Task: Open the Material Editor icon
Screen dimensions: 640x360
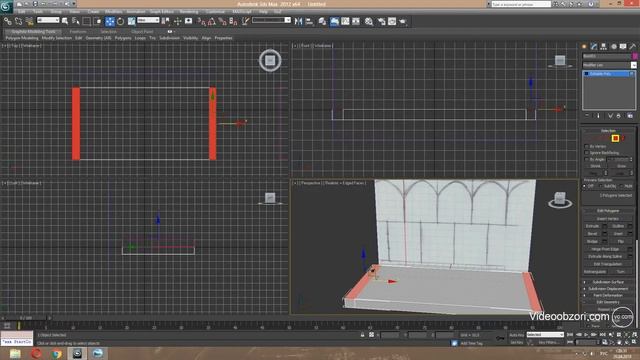Action: (369, 21)
